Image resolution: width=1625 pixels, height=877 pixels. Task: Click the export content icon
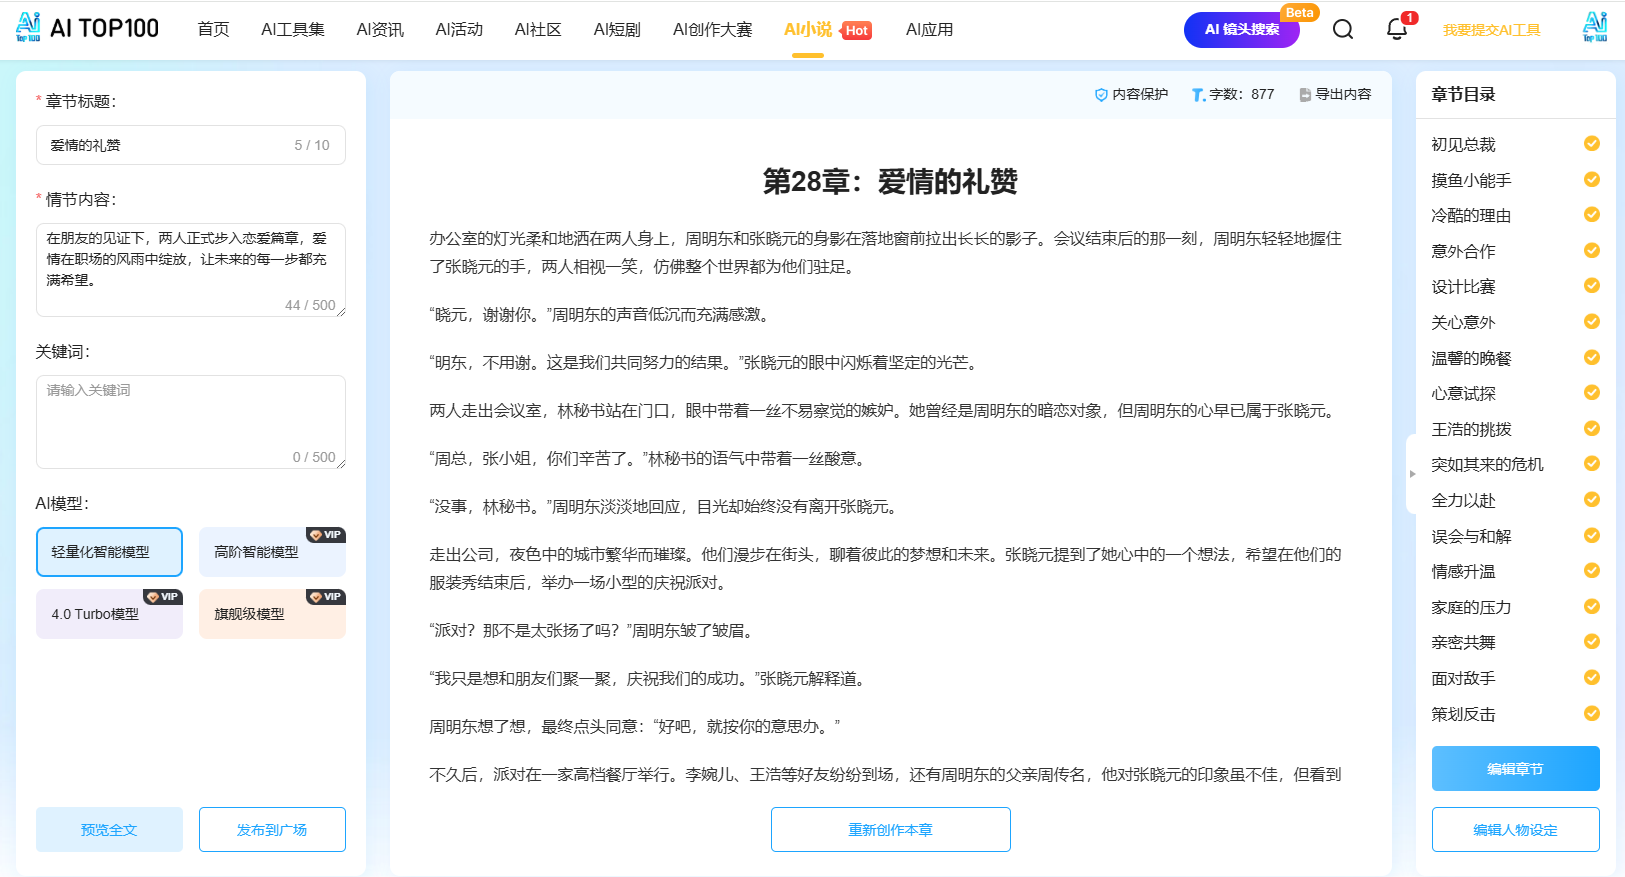pyautogui.click(x=1305, y=95)
